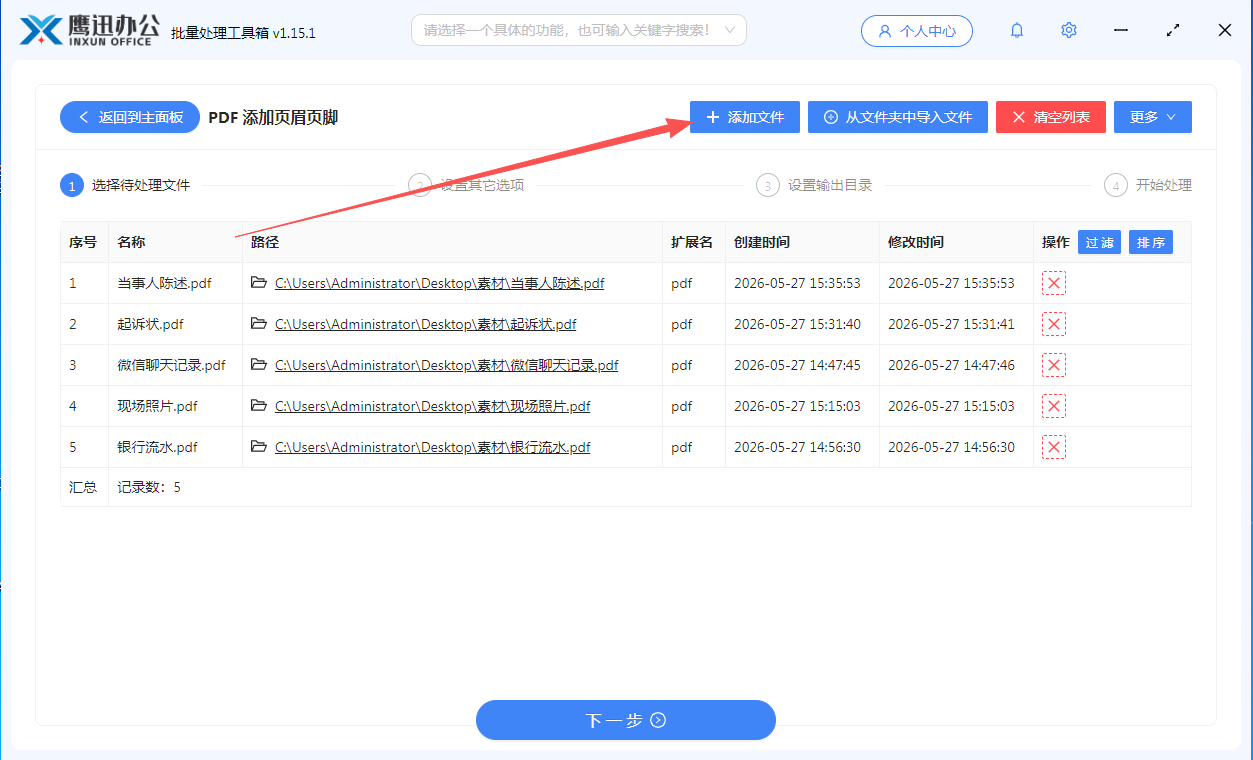Image resolution: width=1253 pixels, height=760 pixels.
Task: Click folder icon next to 微信聊天记录.pdf path
Action: pyautogui.click(x=259, y=365)
